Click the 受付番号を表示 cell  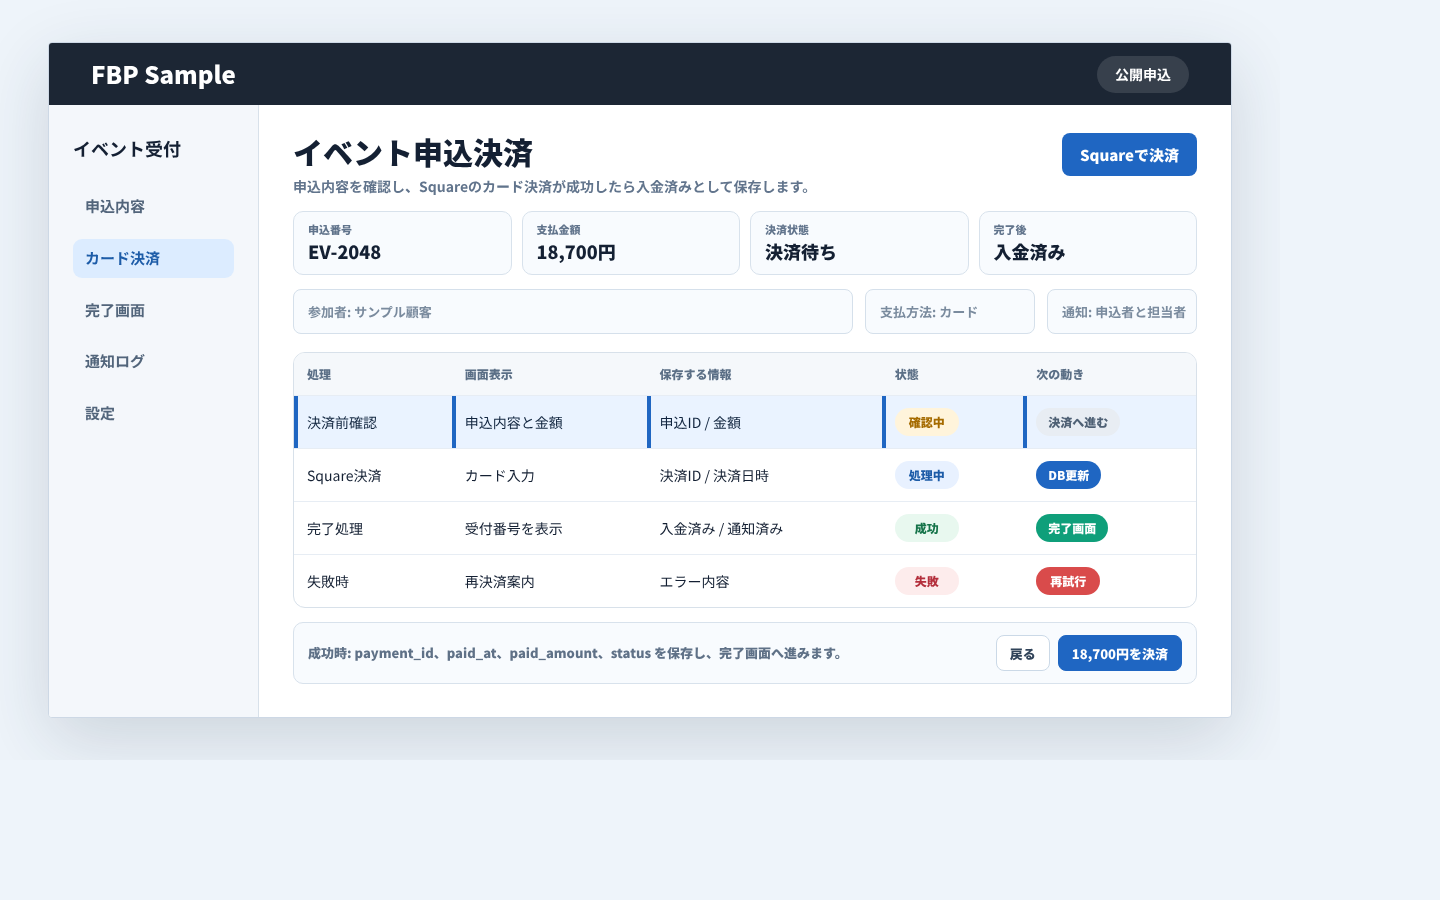pyautogui.click(x=550, y=528)
